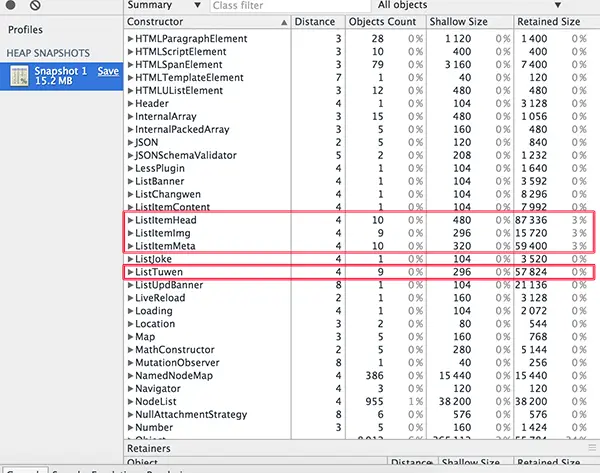600x473 pixels.
Task: Expand the NullAttachmentStrategy row
Action: click(x=130, y=415)
